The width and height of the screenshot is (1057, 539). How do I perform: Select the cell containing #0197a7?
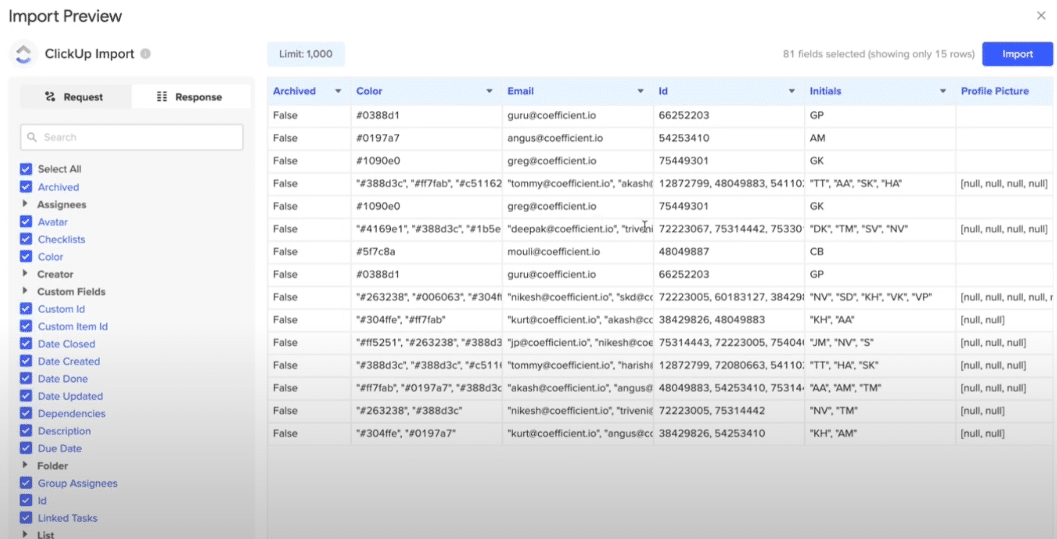pyautogui.click(x=426, y=138)
